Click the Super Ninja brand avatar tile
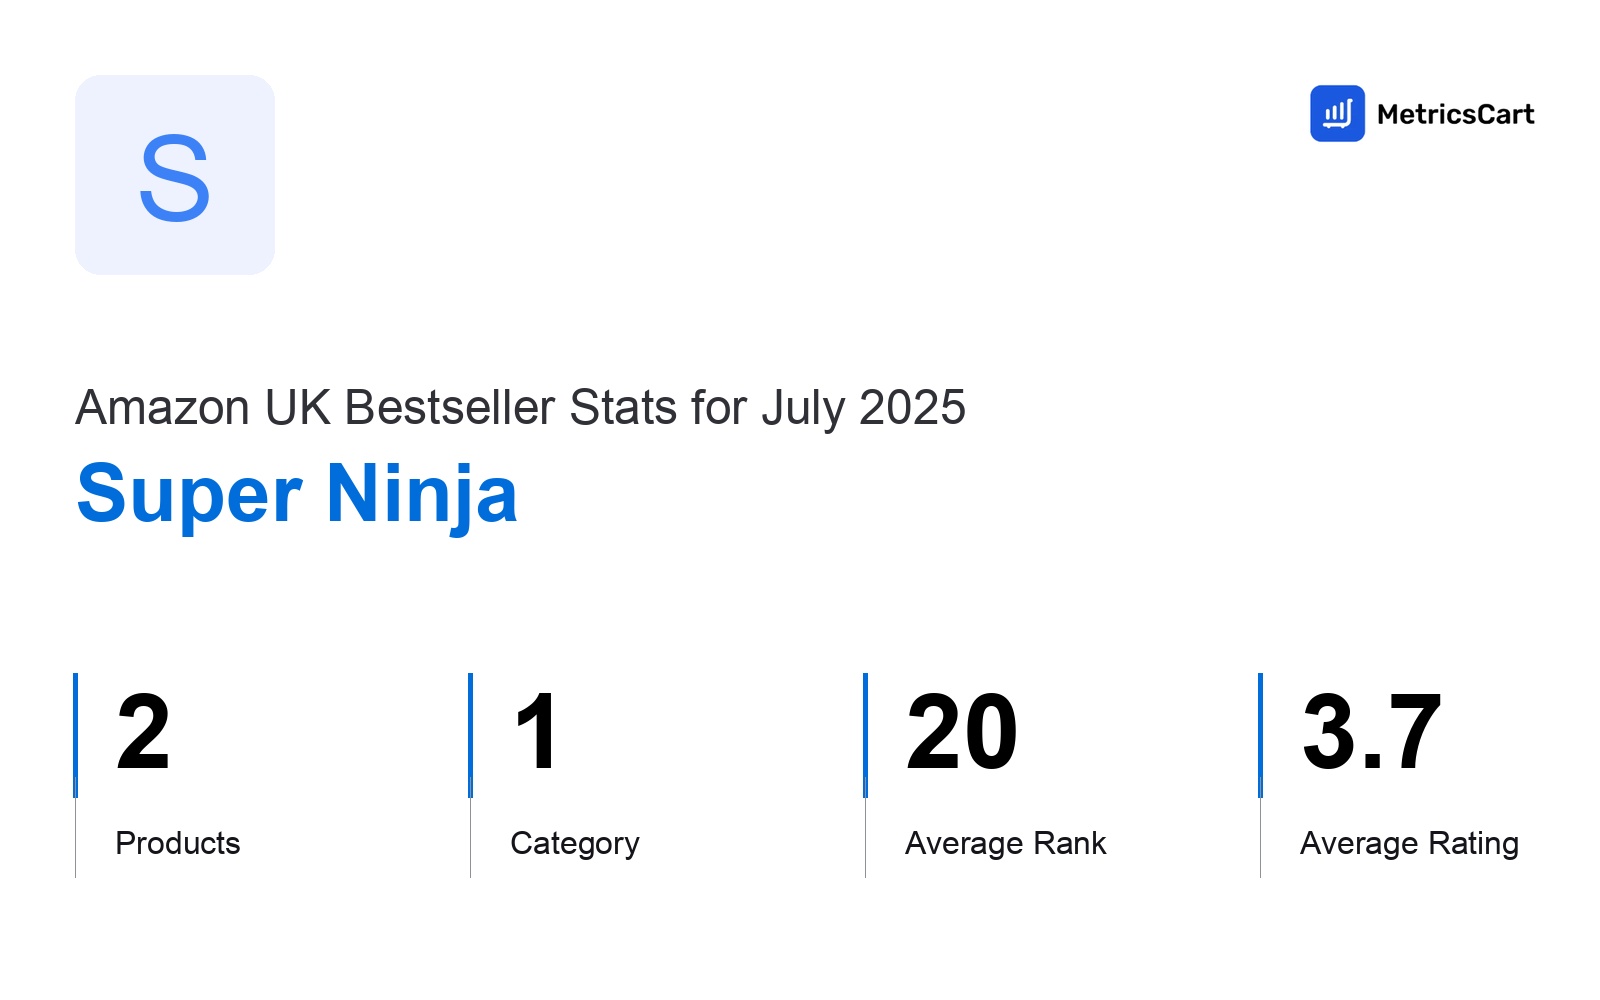This screenshot has width=1600, height=1000. point(175,175)
